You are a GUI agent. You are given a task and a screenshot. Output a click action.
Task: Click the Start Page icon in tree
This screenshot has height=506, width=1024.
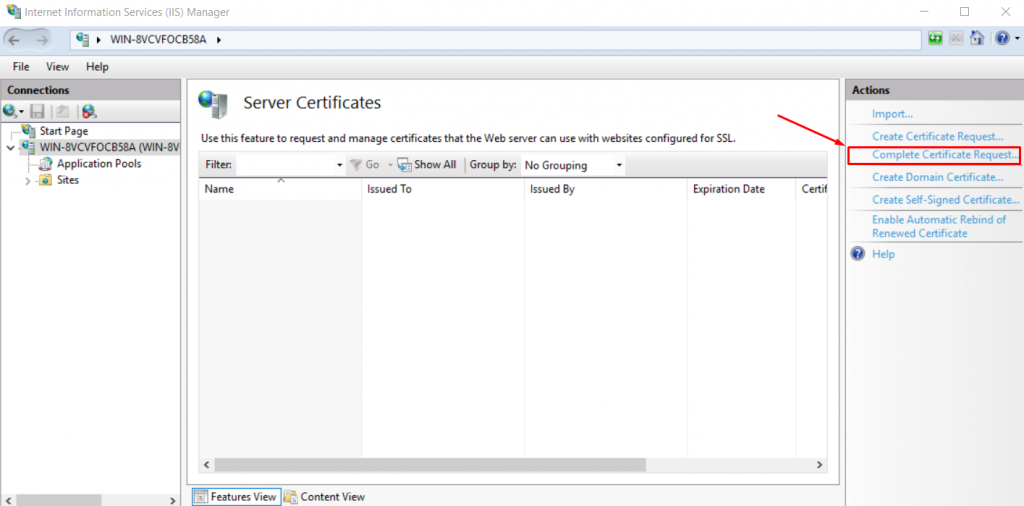(29, 130)
